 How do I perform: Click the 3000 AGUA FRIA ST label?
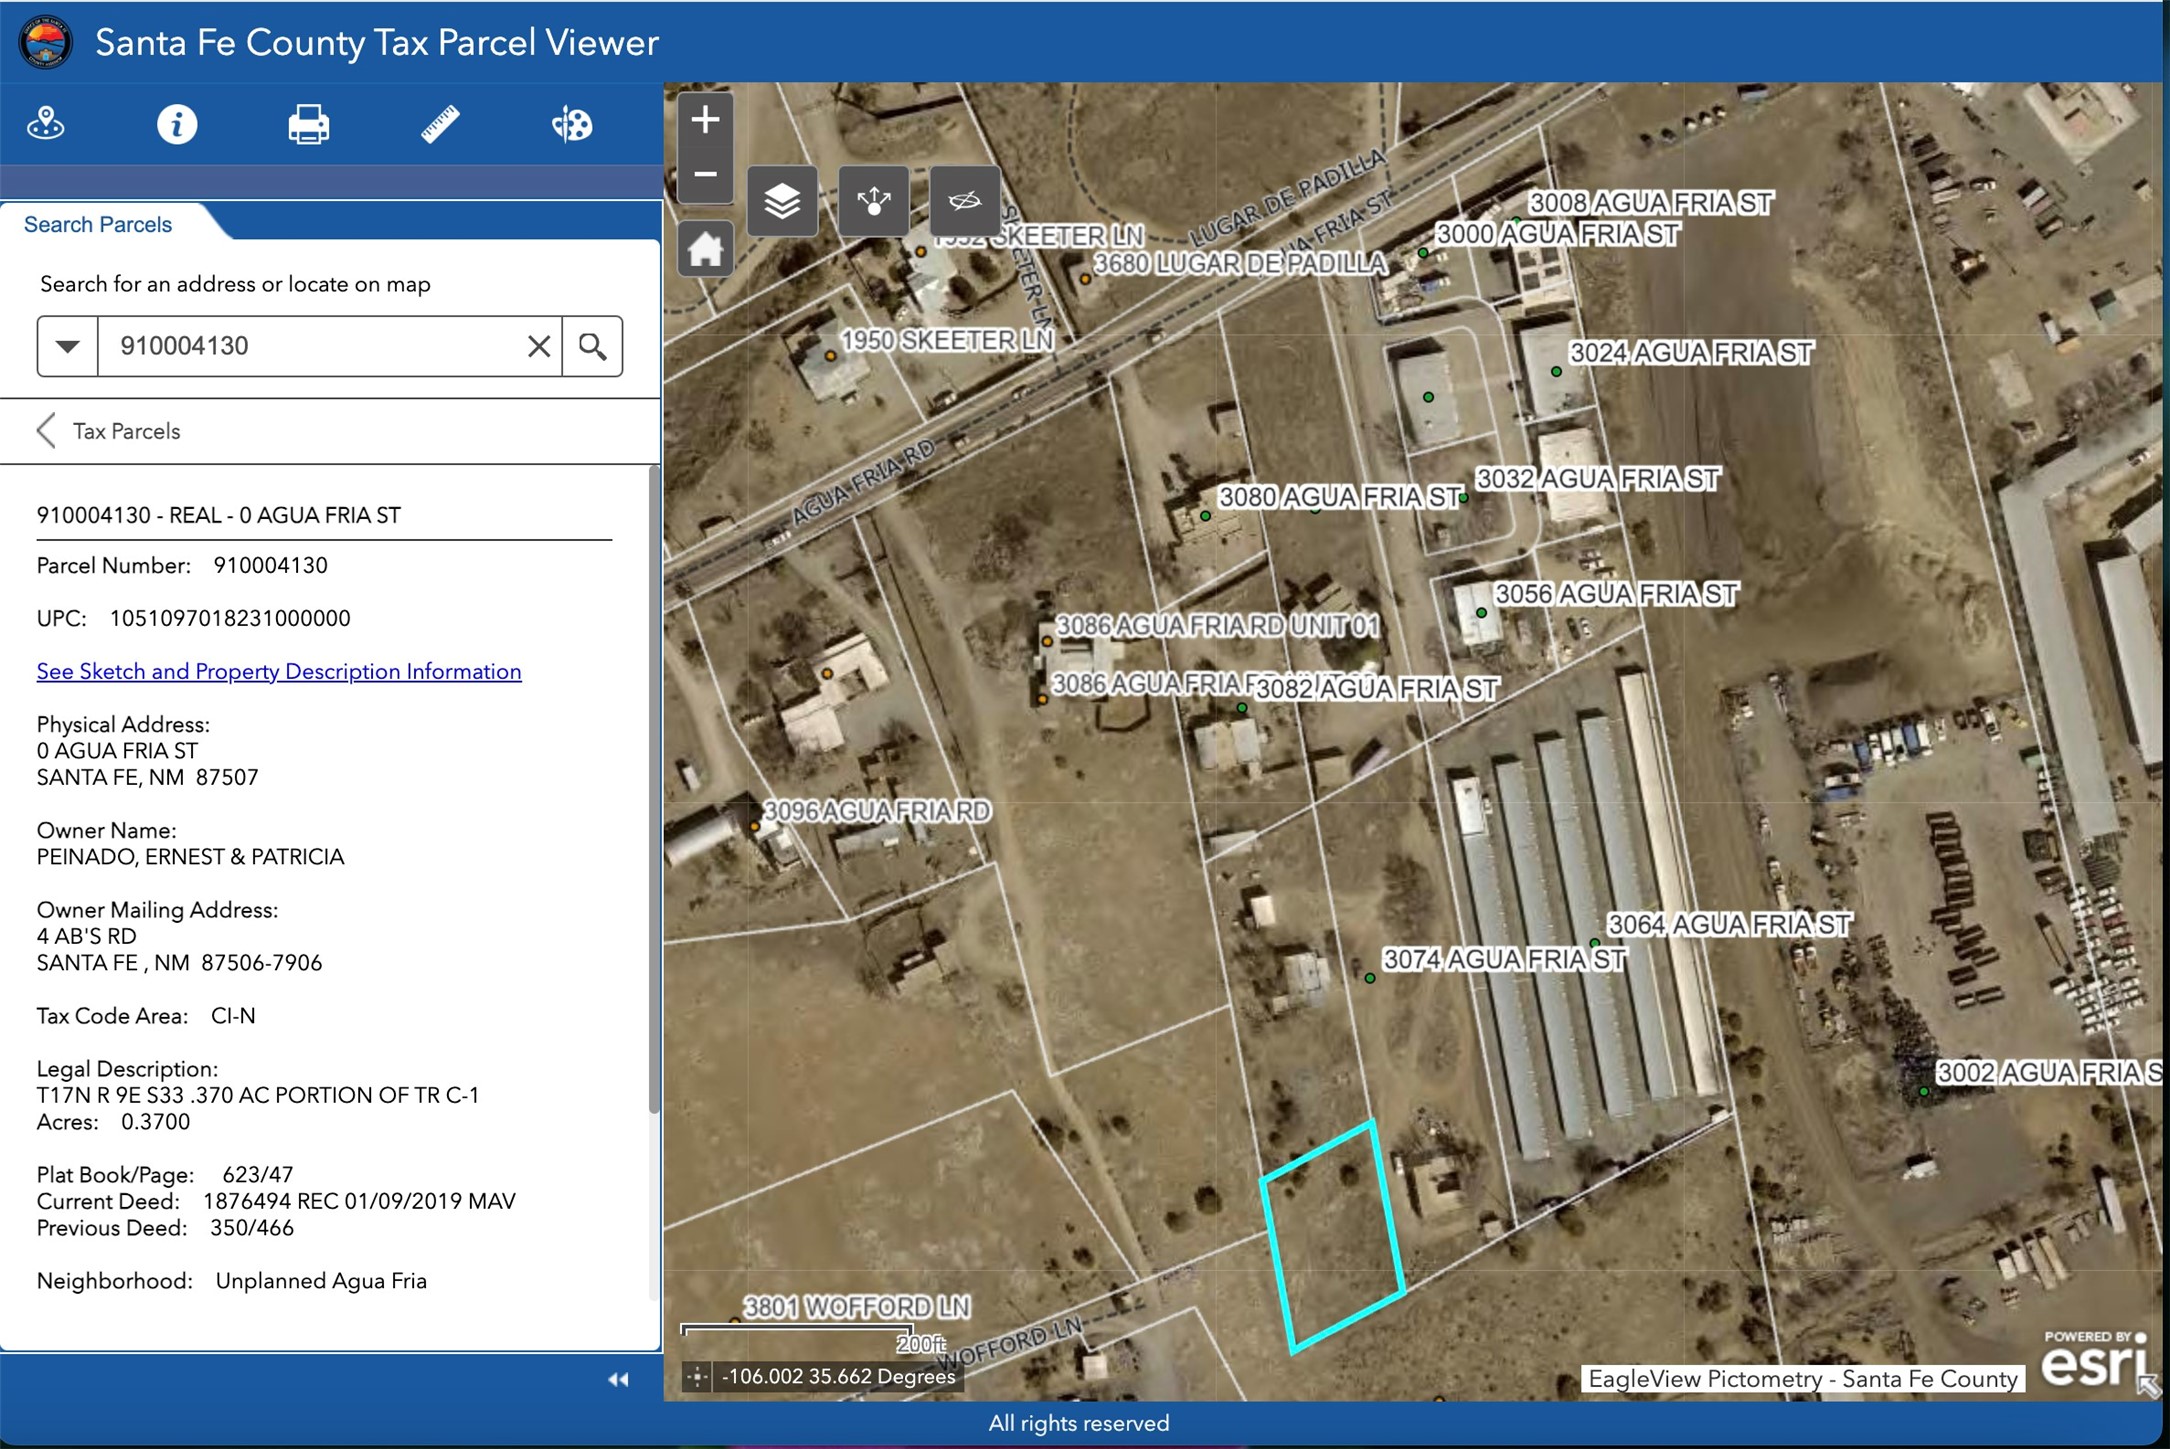[x=1557, y=234]
